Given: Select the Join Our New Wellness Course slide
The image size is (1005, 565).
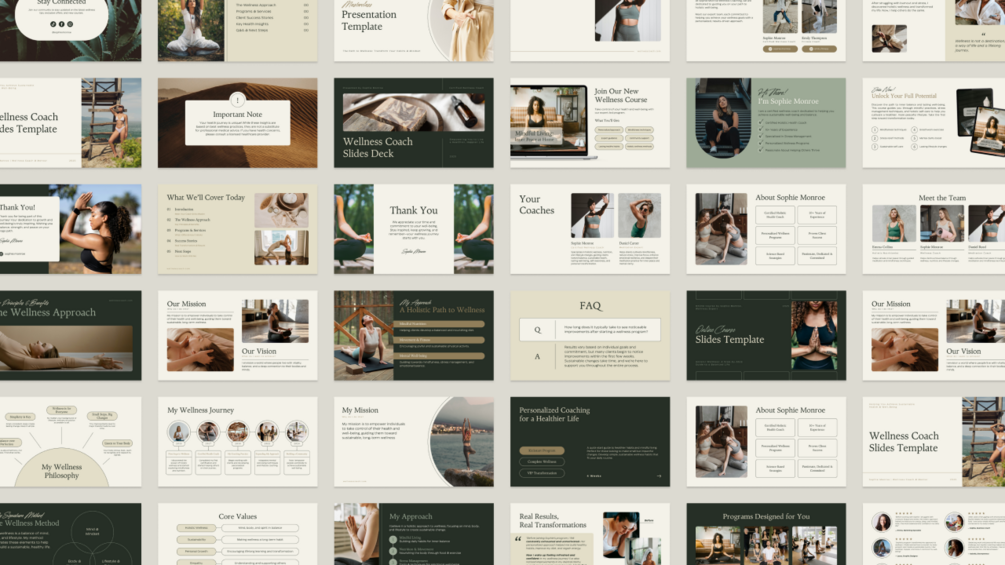Looking at the screenshot, I should point(590,123).
